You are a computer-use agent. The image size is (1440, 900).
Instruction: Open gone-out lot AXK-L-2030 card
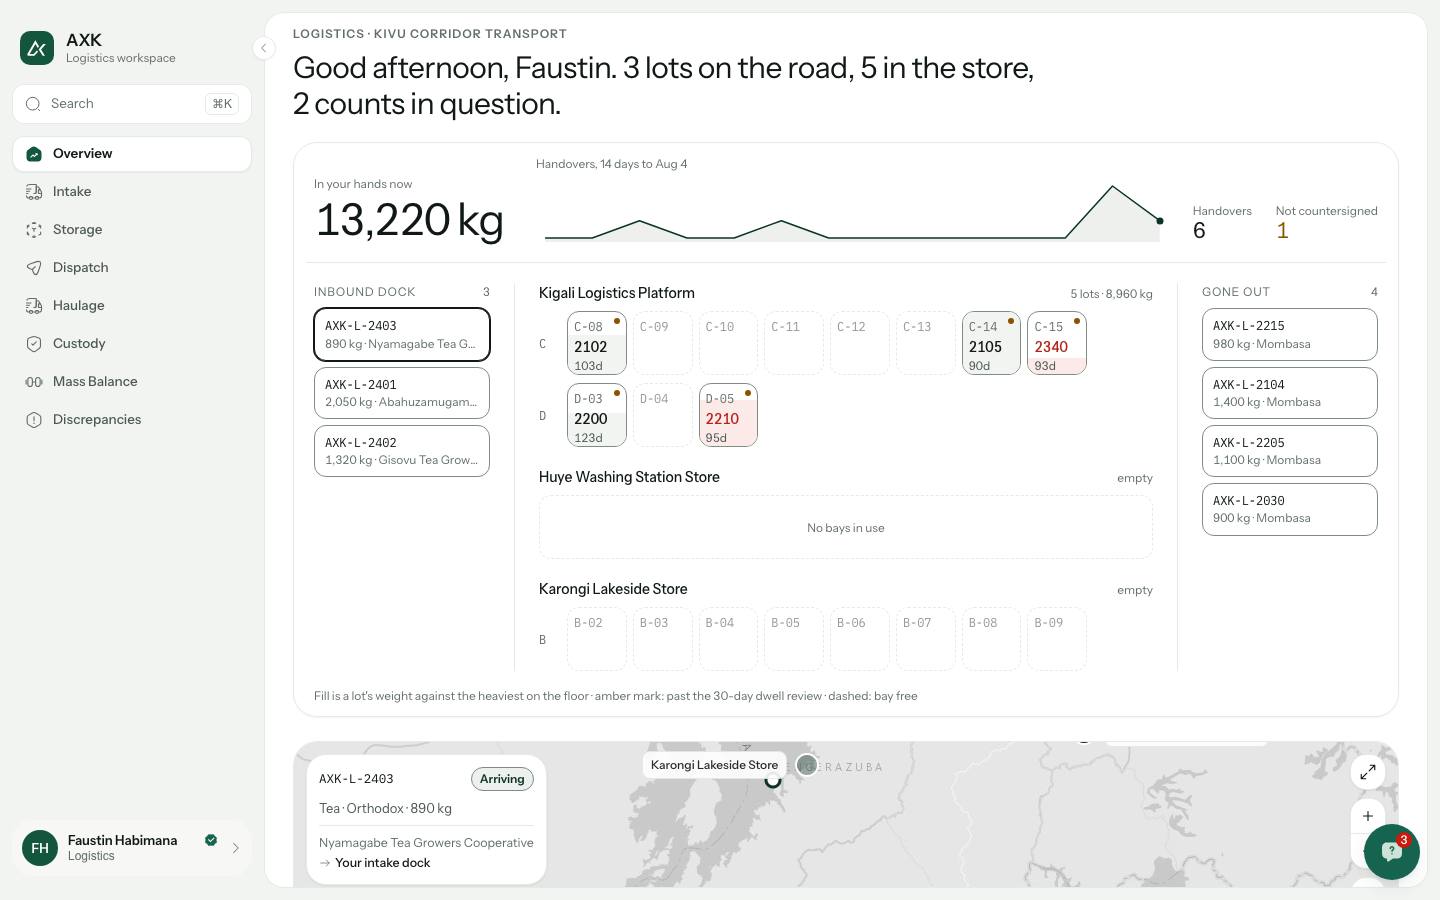(1290, 509)
